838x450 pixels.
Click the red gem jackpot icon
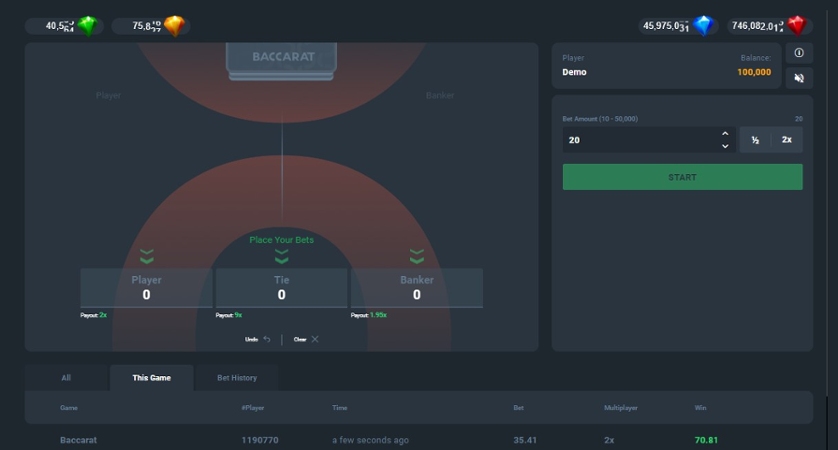[x=796, y=26]
